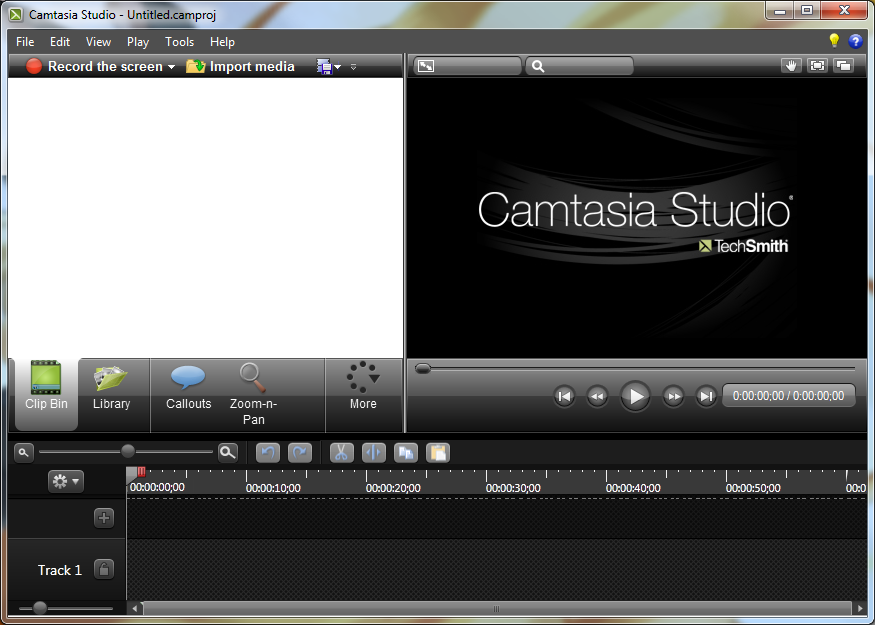Click the blue question mark help icon
The height and width of the screenshot is (625, 875).
pyautogui.click(x=855, y=41)
